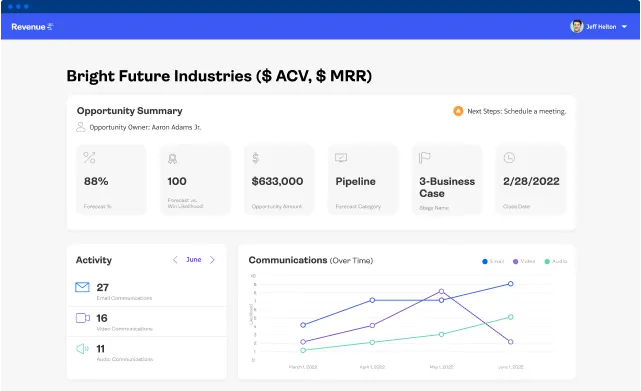Click Audio line data point for April 1

tap(372, 342)
